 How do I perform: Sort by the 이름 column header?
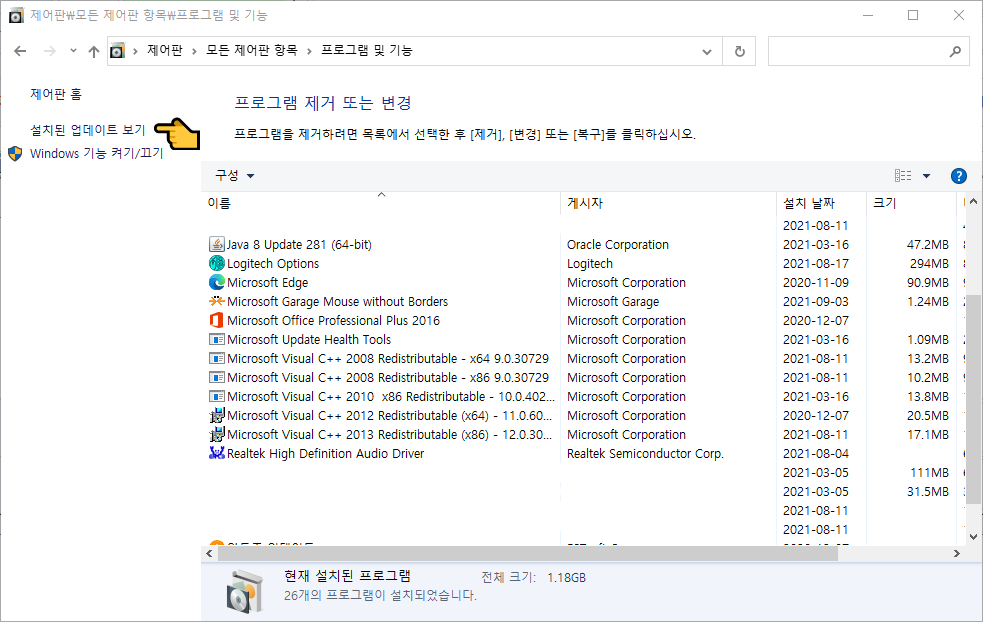pos(381,203)
